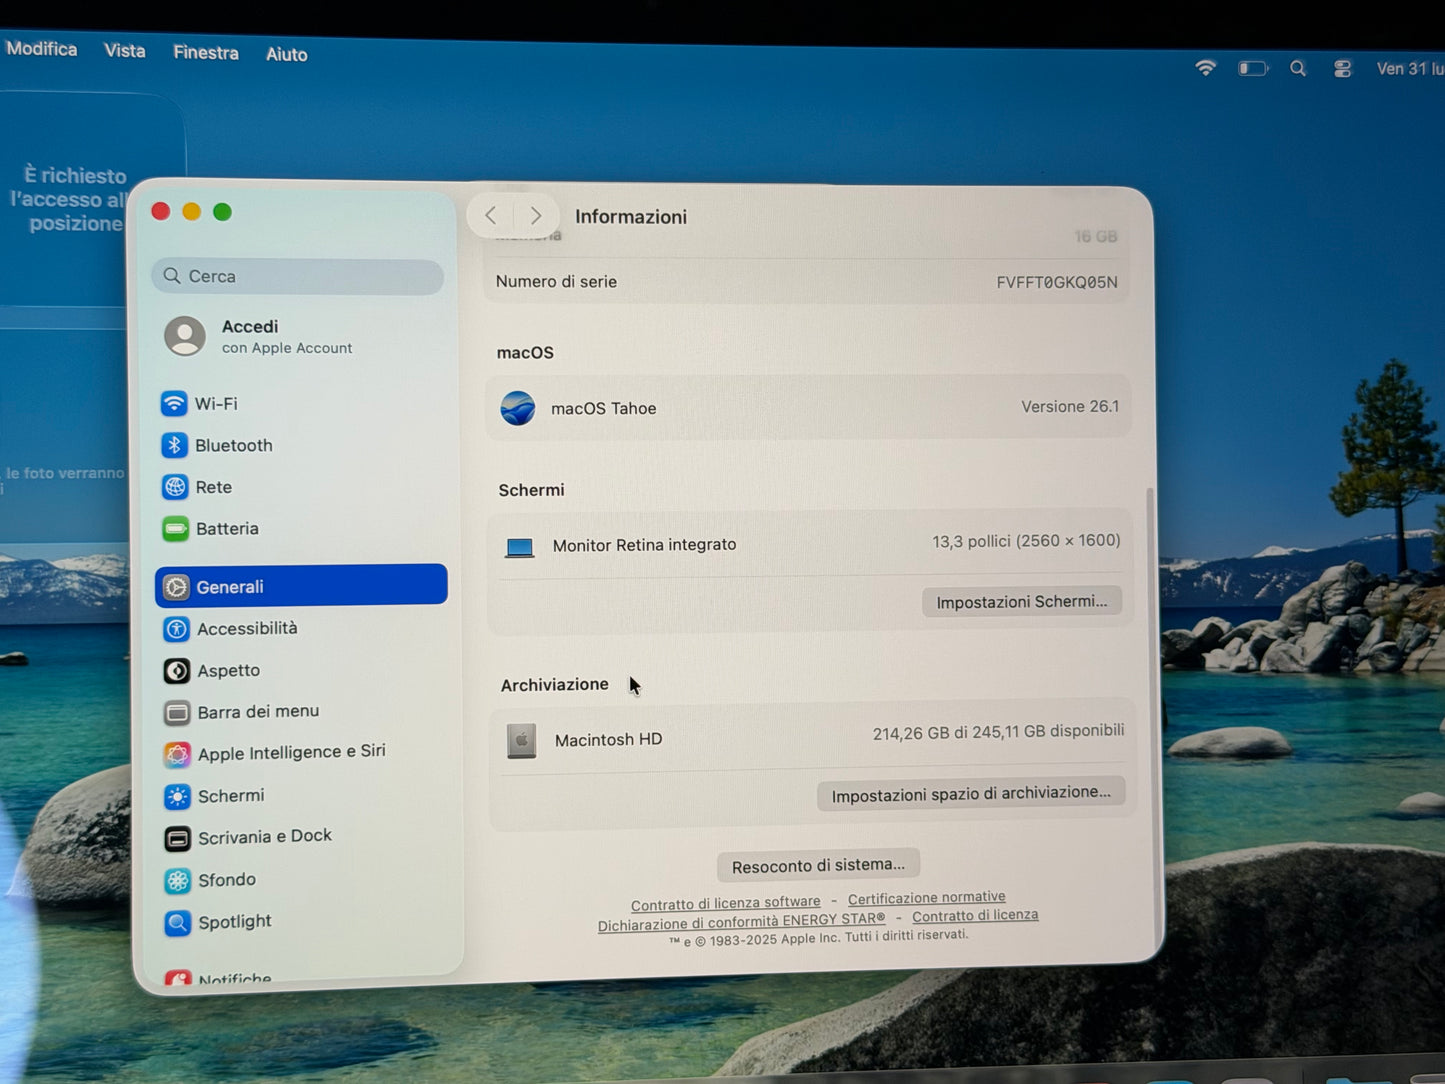
Task: Click the 13,3 pollici display size text
Action: coord(1026,541)
